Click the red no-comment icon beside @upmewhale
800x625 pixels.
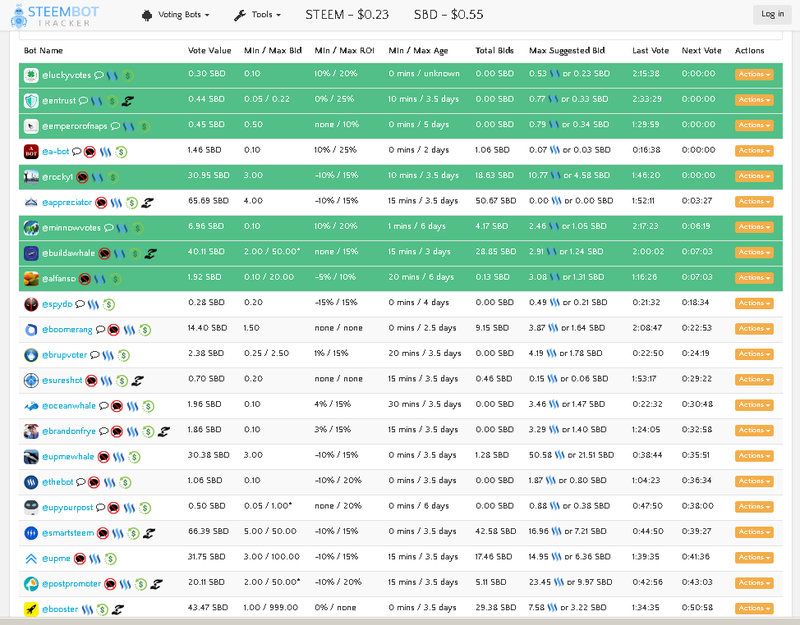coord(104,457)
